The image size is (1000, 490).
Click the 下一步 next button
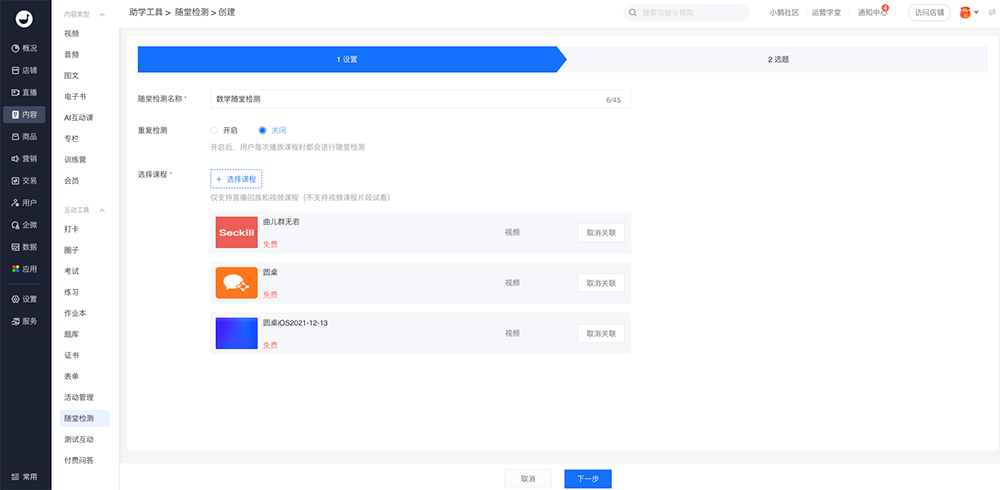[587, 479]
